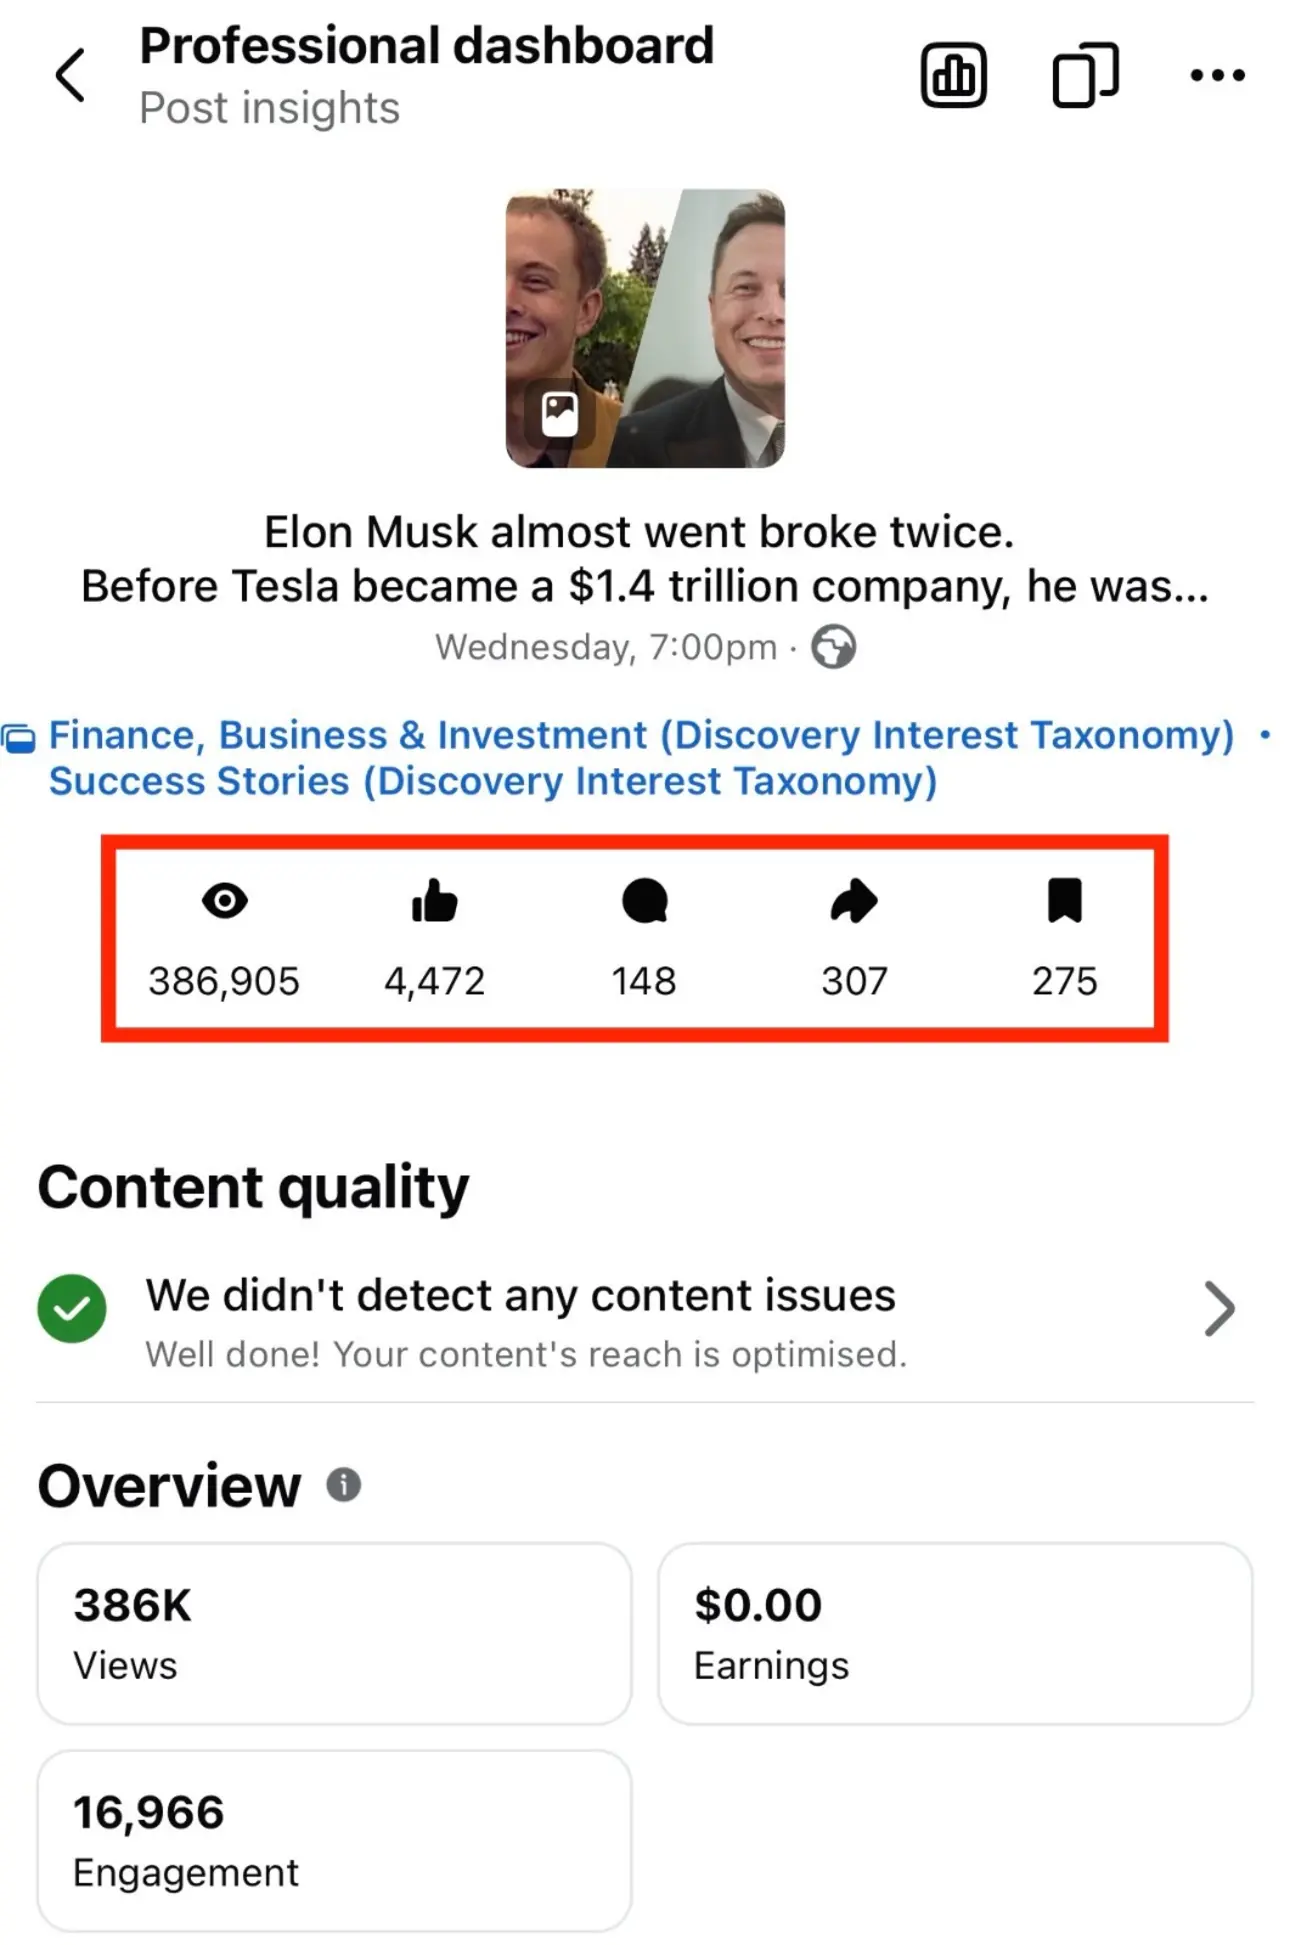Open the 16,966 Engagement card

click(x=334, y=1840)
